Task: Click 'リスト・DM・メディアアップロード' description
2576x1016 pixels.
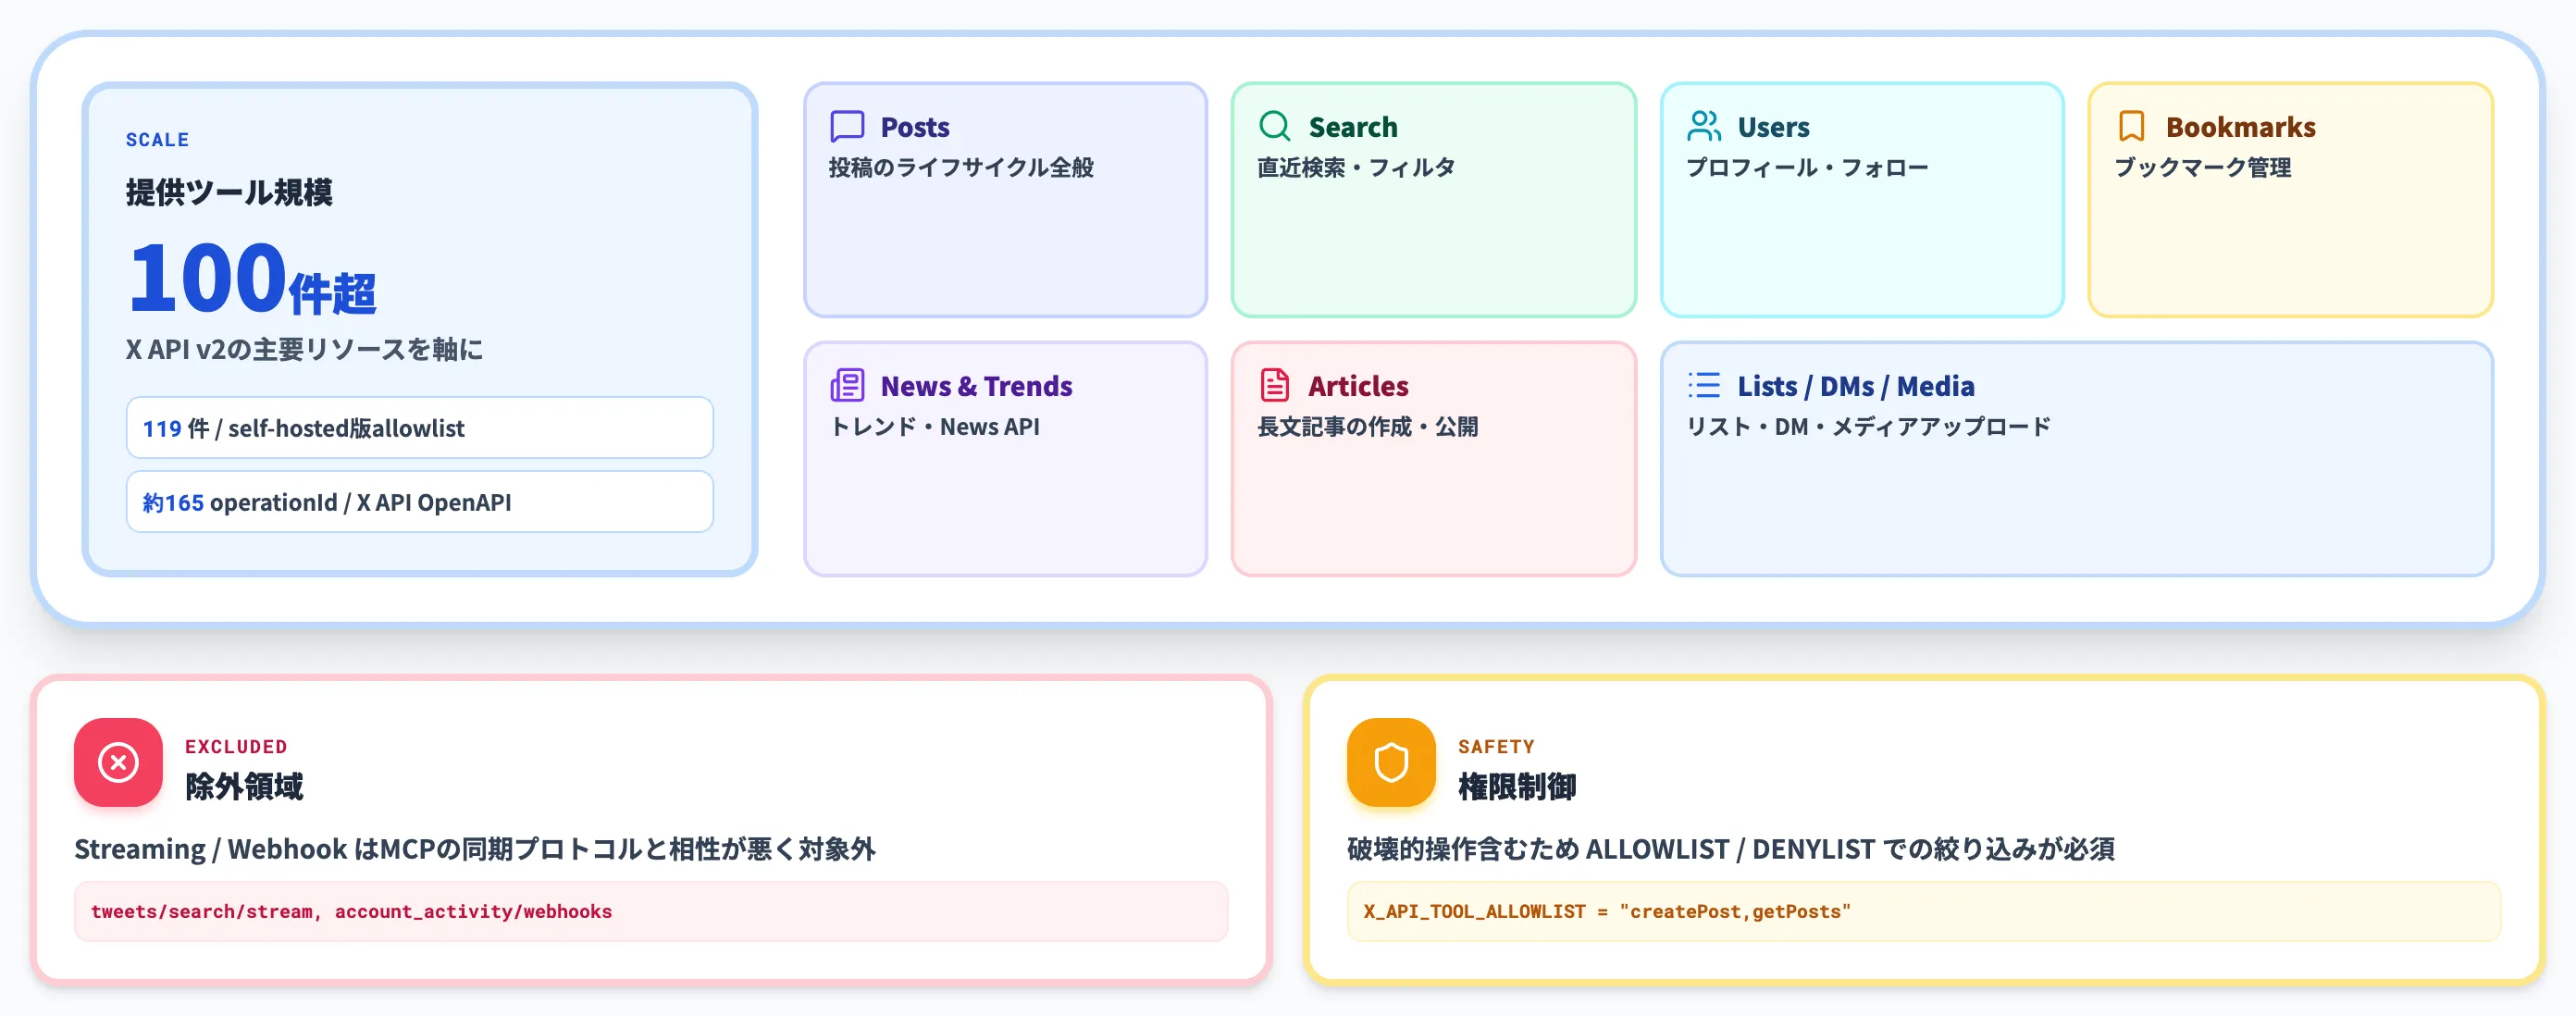Action: 1868,426
